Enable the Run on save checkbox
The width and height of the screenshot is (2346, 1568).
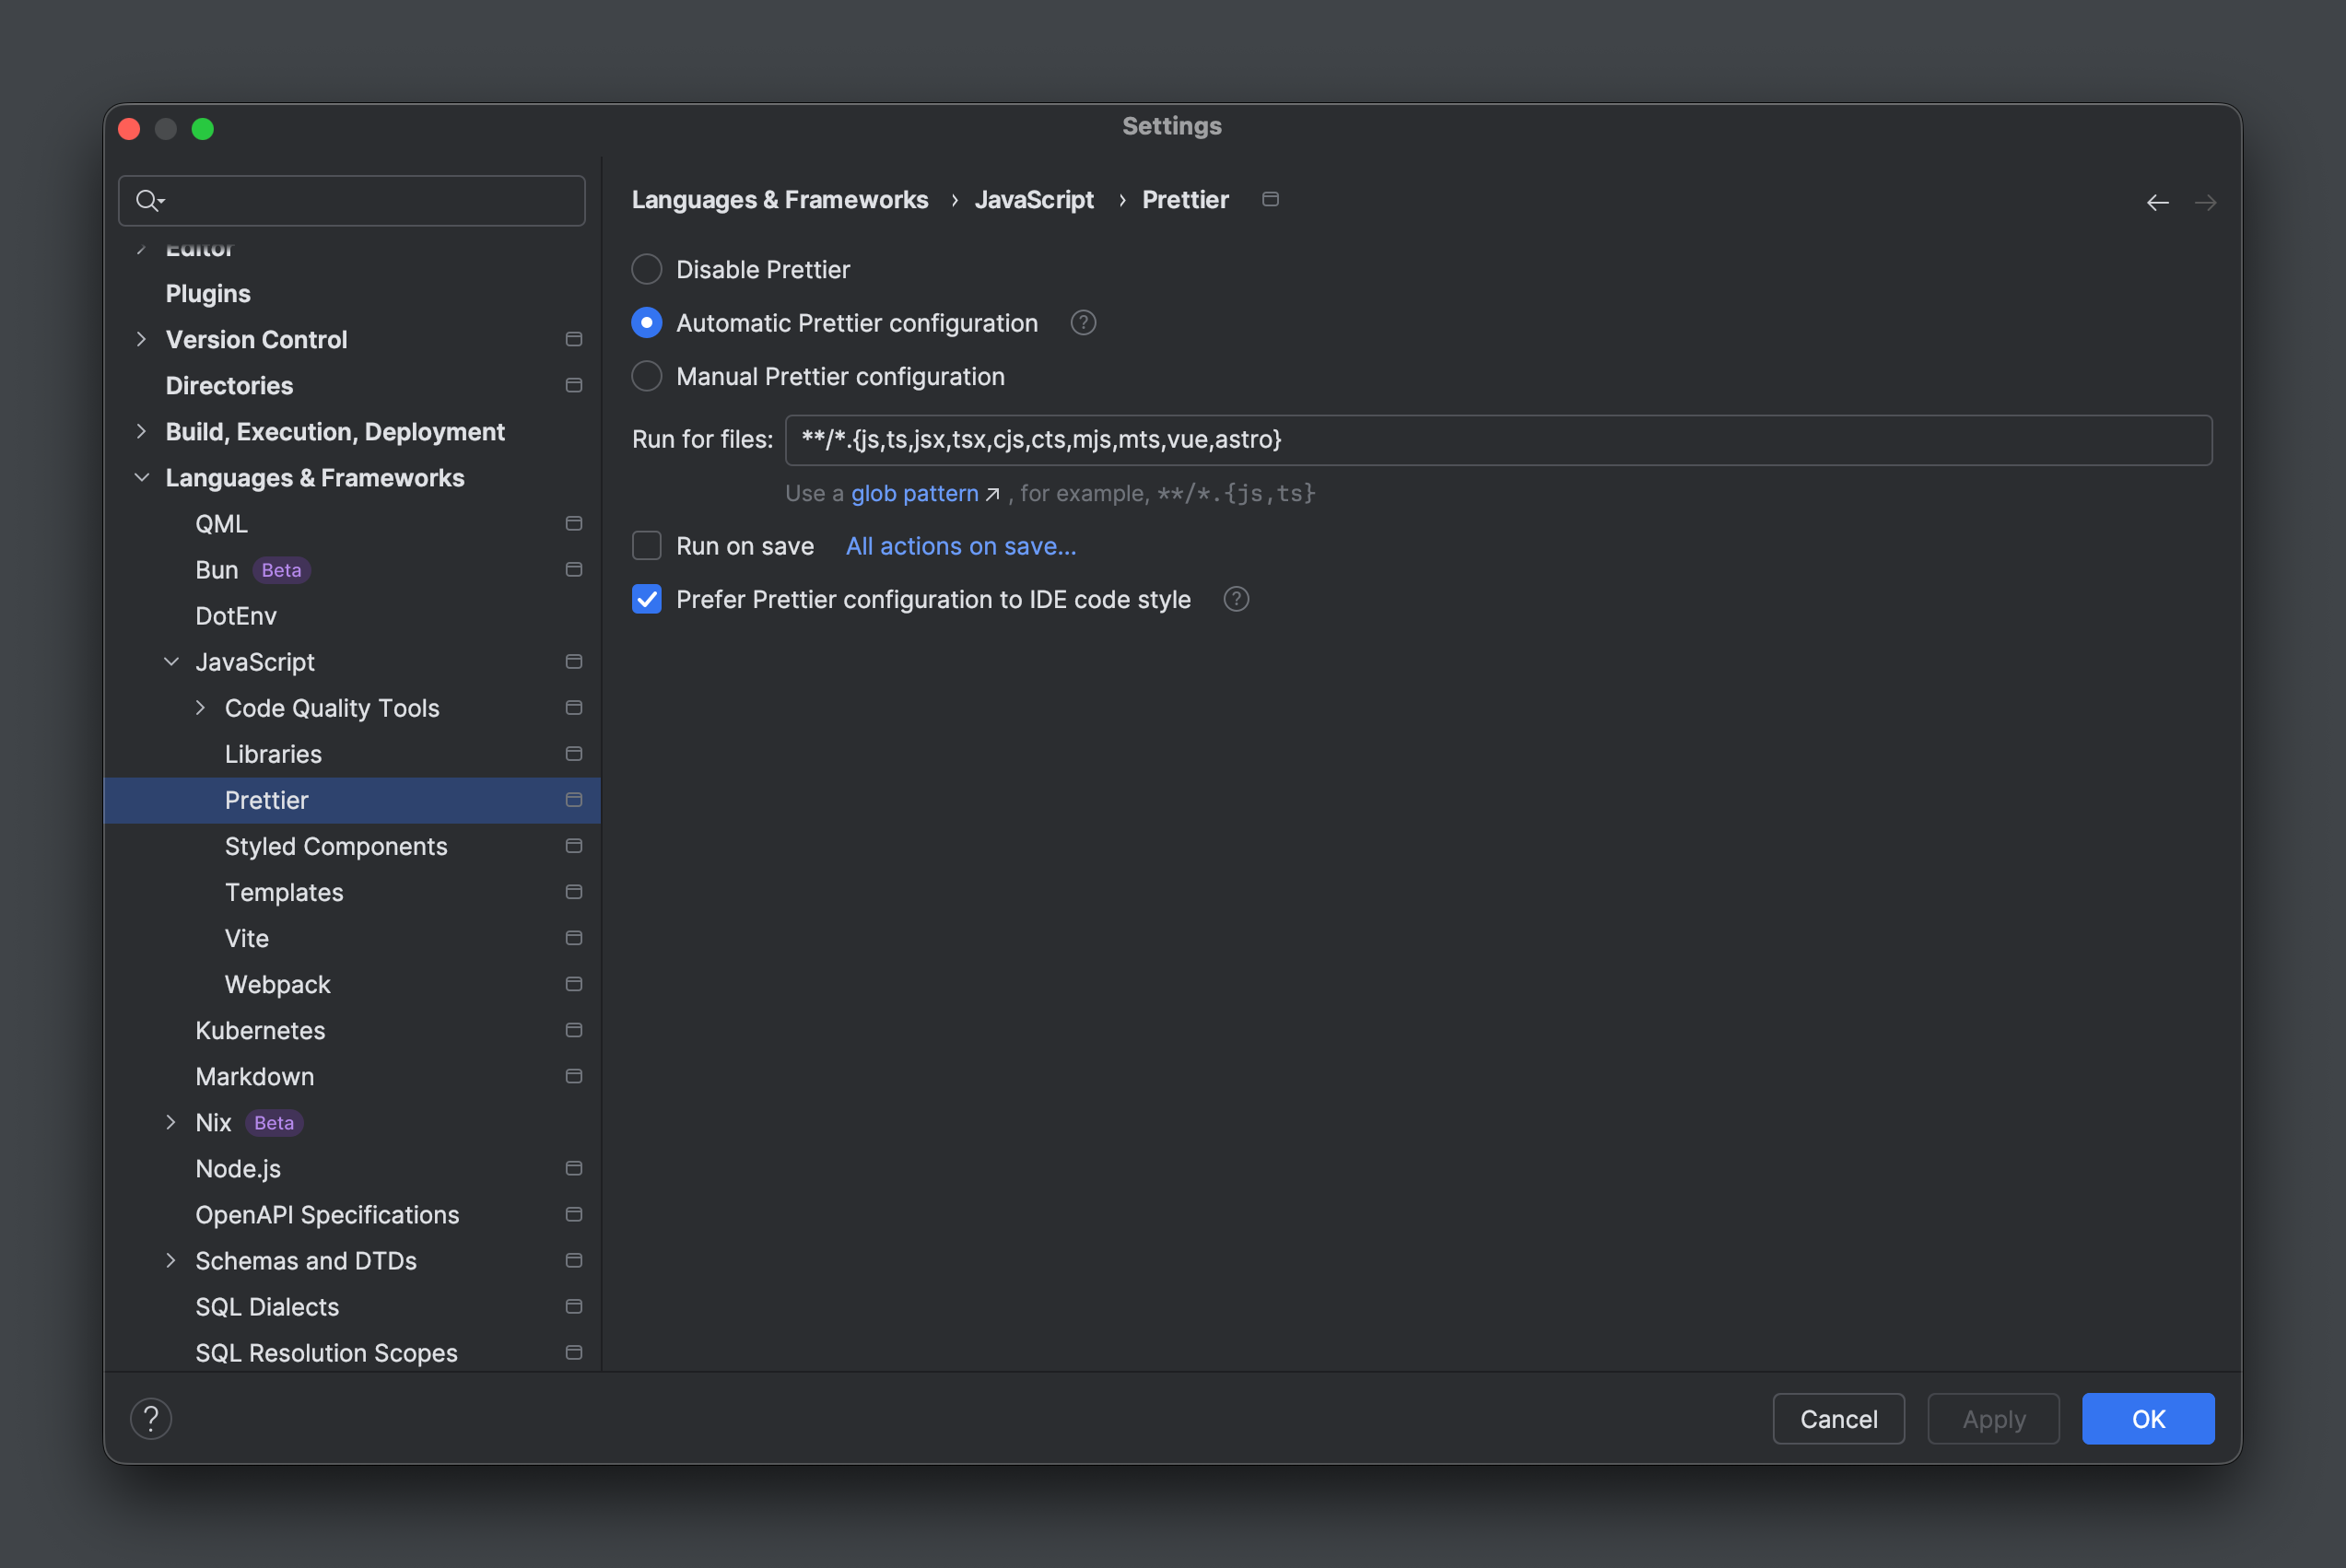pos(646,545)
